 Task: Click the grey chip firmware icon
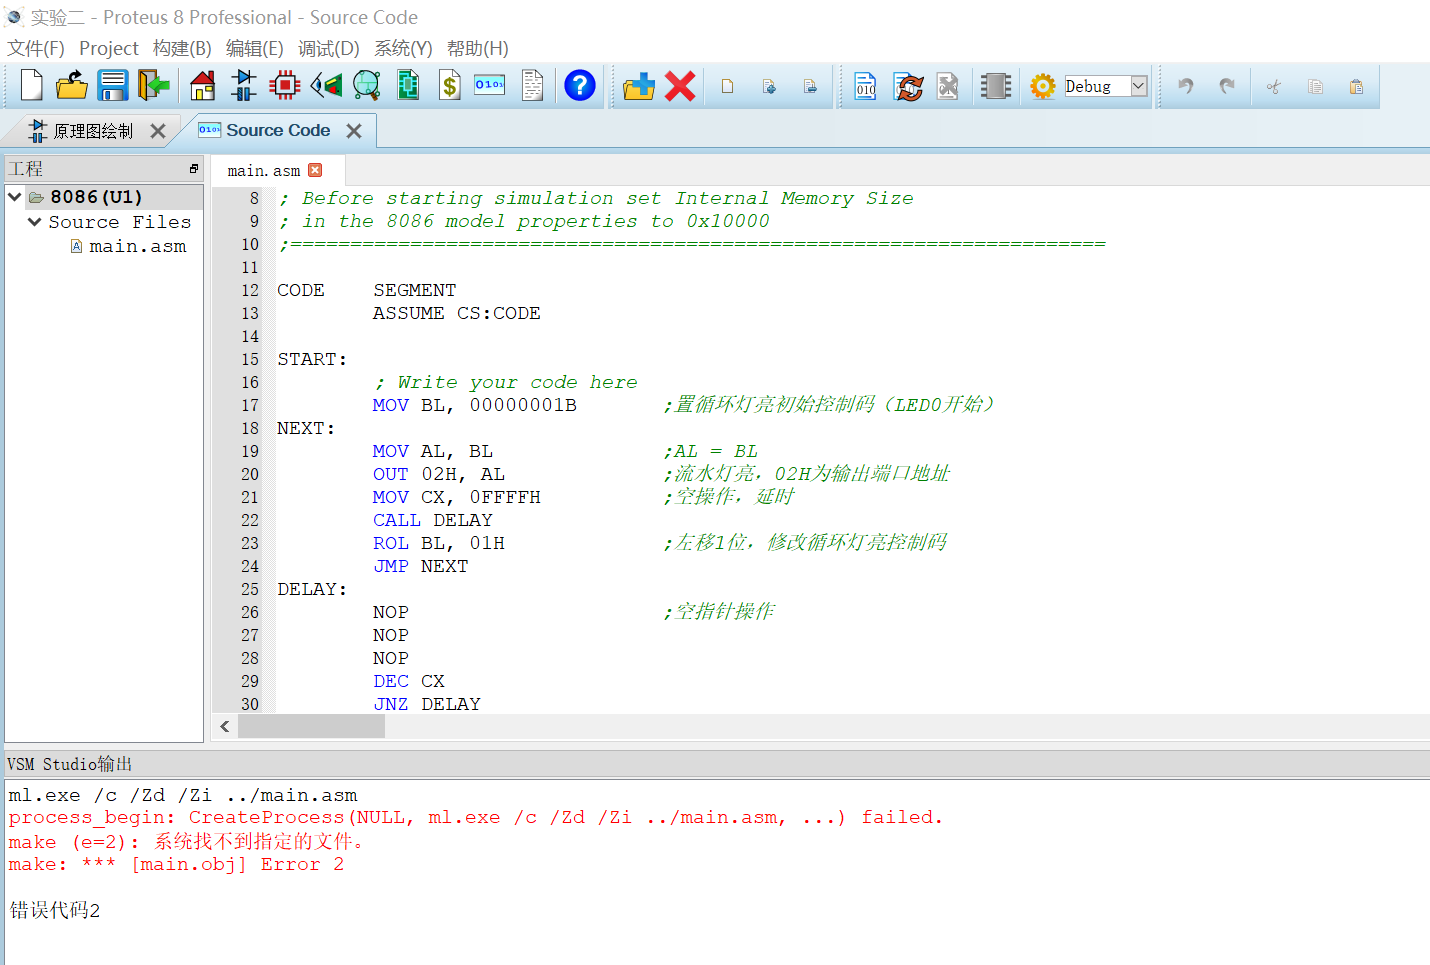coord(996,86)
